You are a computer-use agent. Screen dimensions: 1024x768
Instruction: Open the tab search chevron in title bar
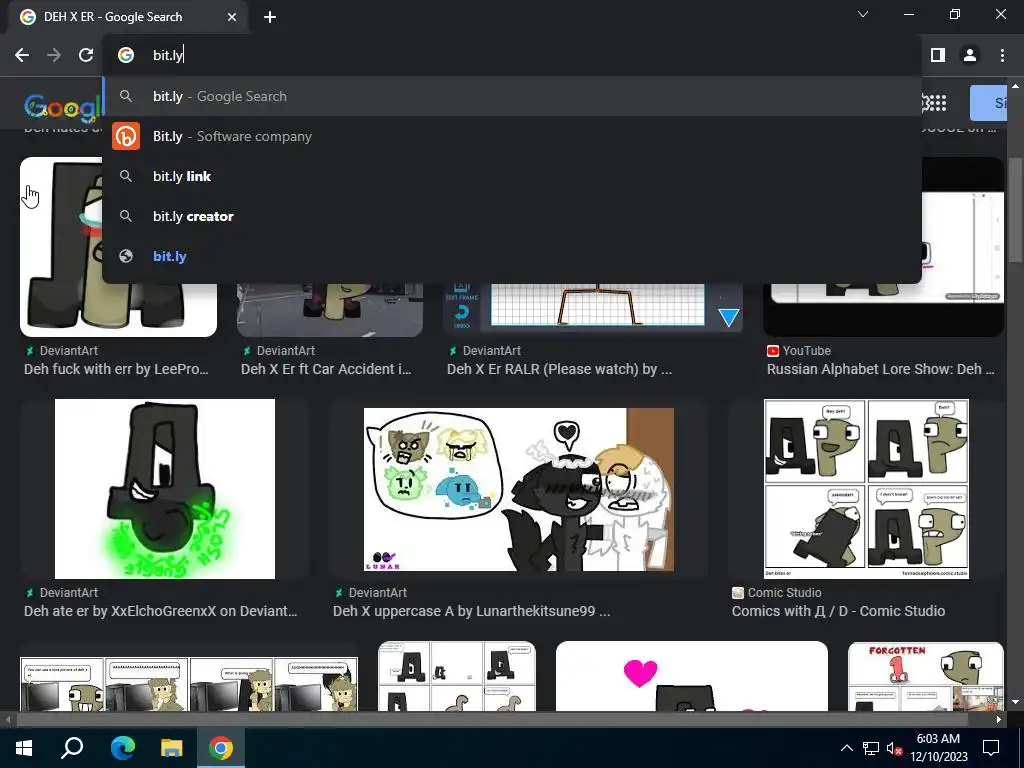863,14
